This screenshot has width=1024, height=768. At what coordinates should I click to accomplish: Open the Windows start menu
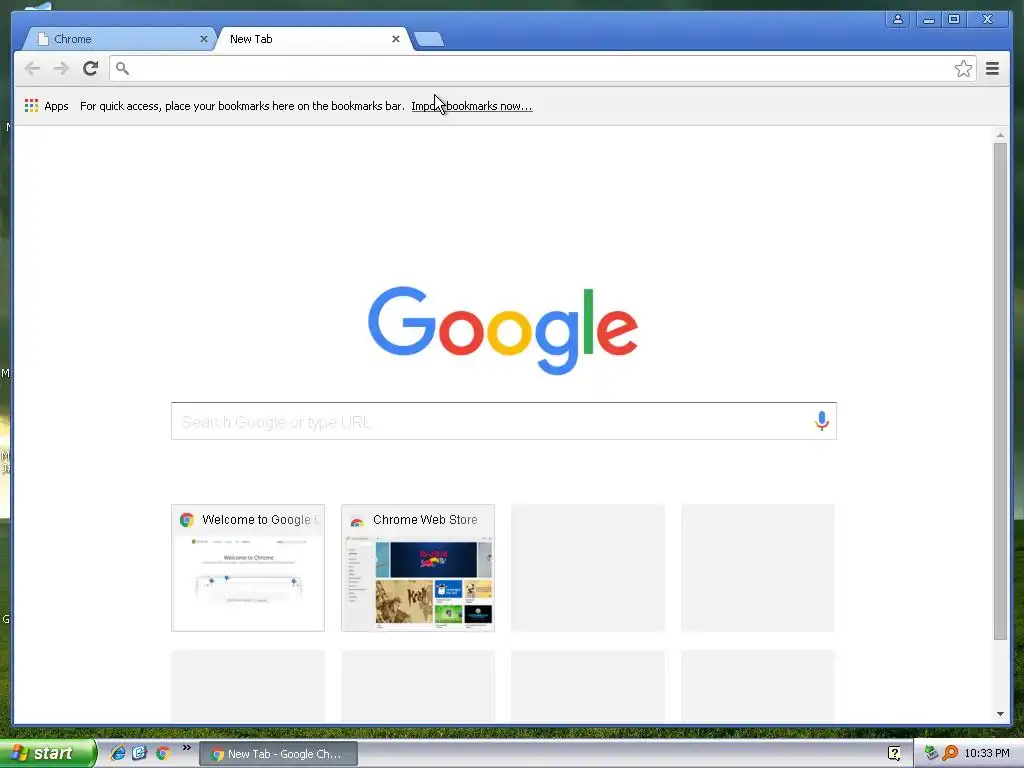(x=47, y=754)
